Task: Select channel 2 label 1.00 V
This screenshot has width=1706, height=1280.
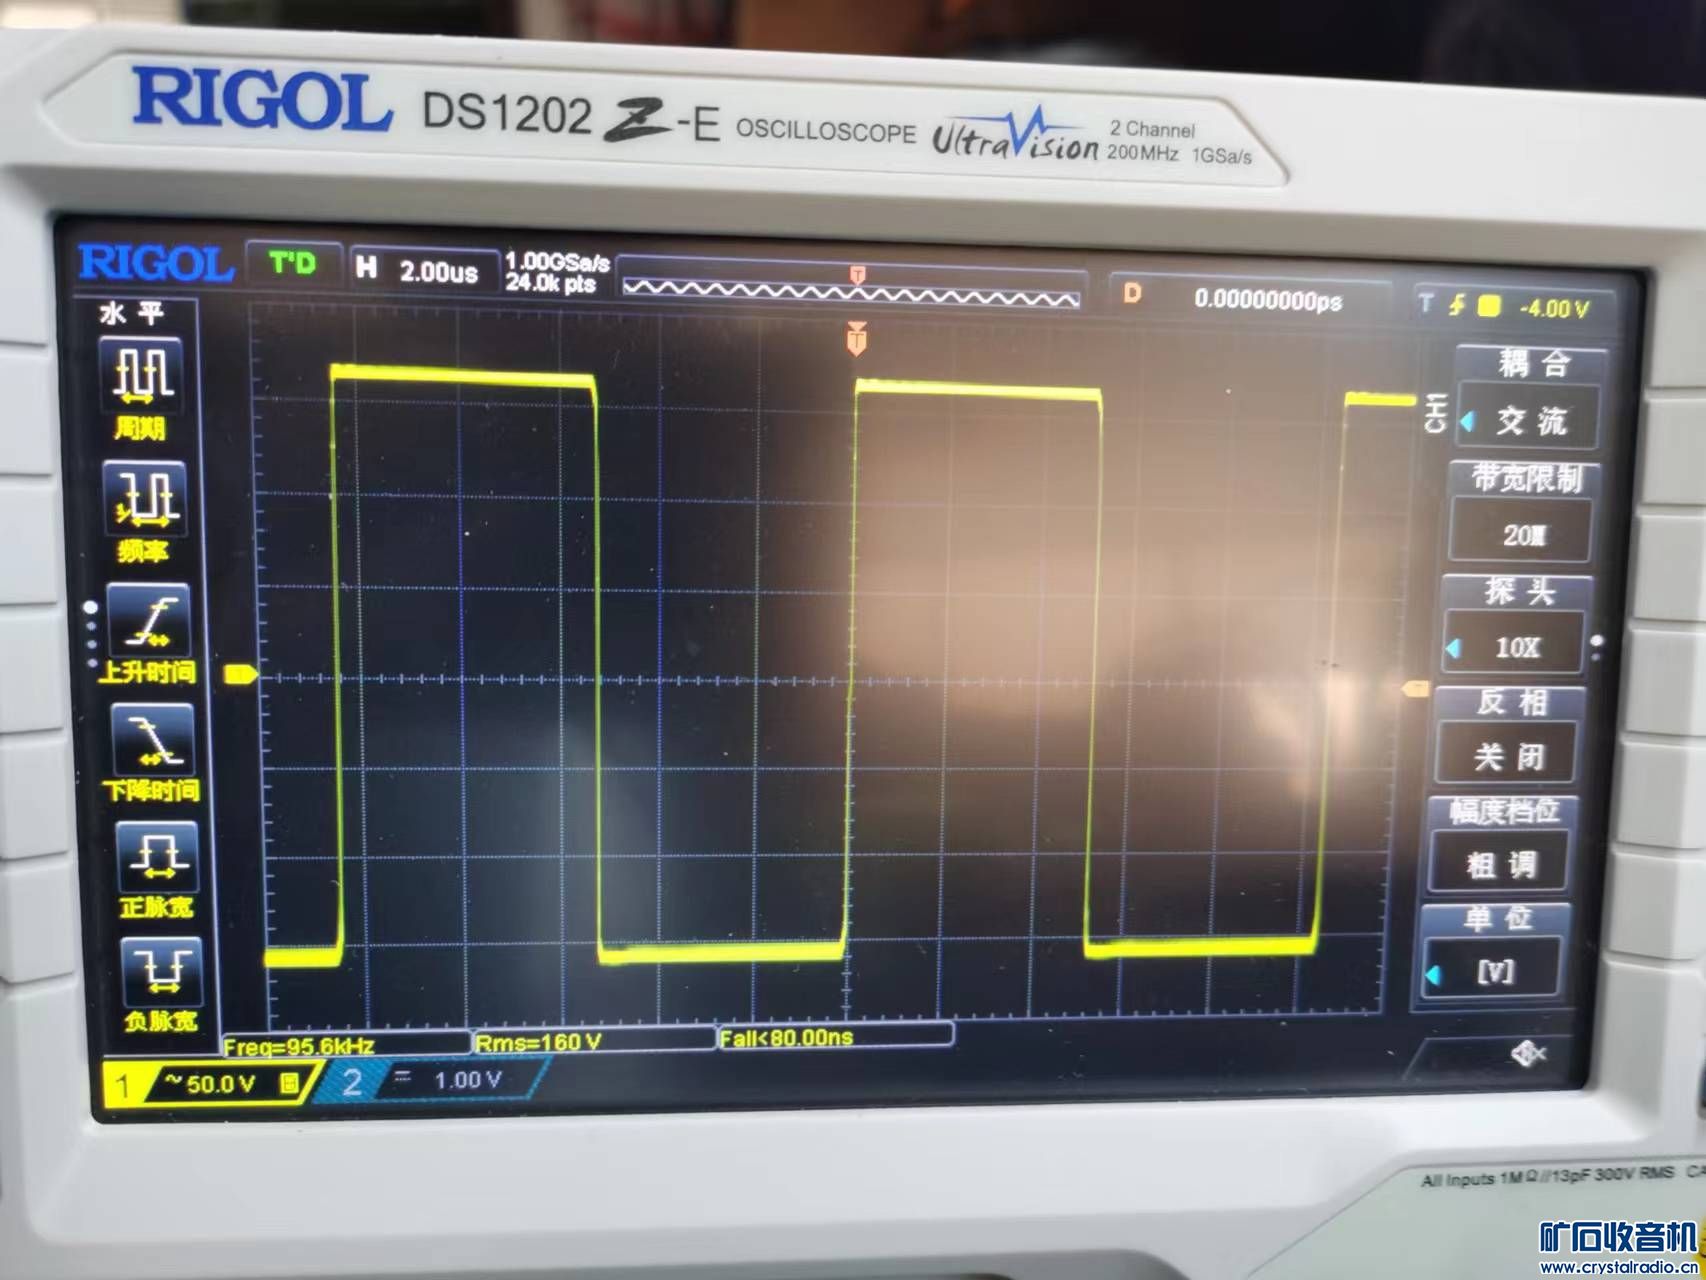Action: pos(430,1081)
